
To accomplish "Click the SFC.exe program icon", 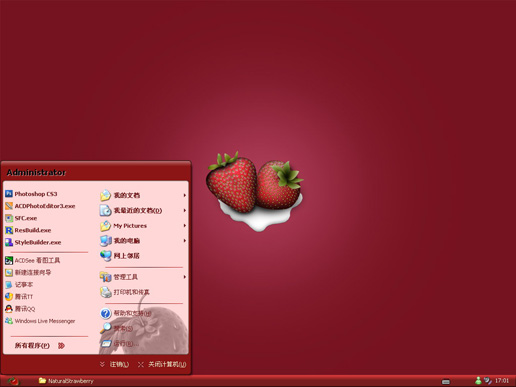I will [x=9, y=218].
